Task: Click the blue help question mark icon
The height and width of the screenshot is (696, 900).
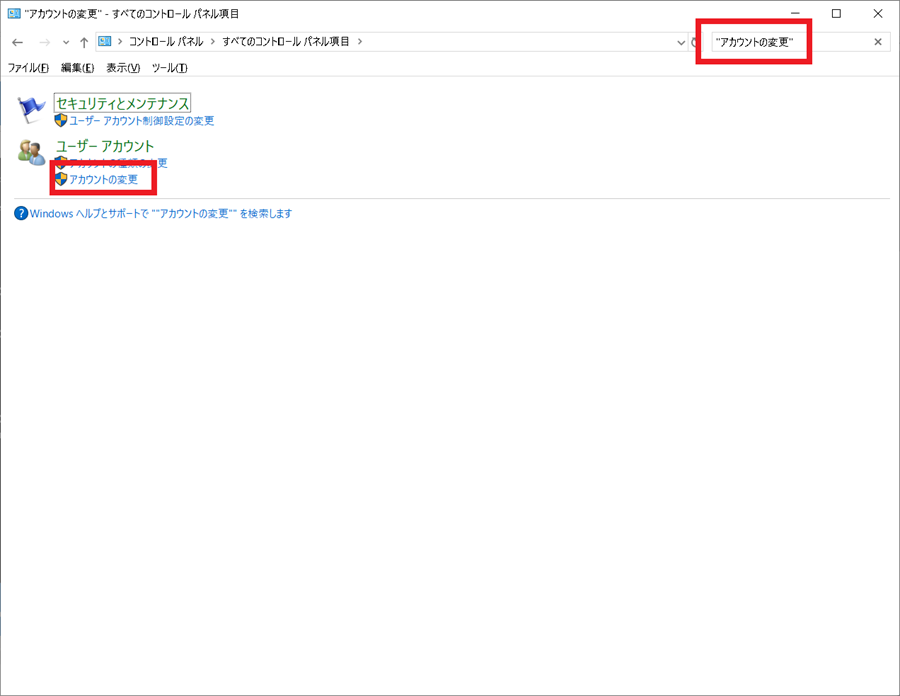Action: (x=21, y=213)
